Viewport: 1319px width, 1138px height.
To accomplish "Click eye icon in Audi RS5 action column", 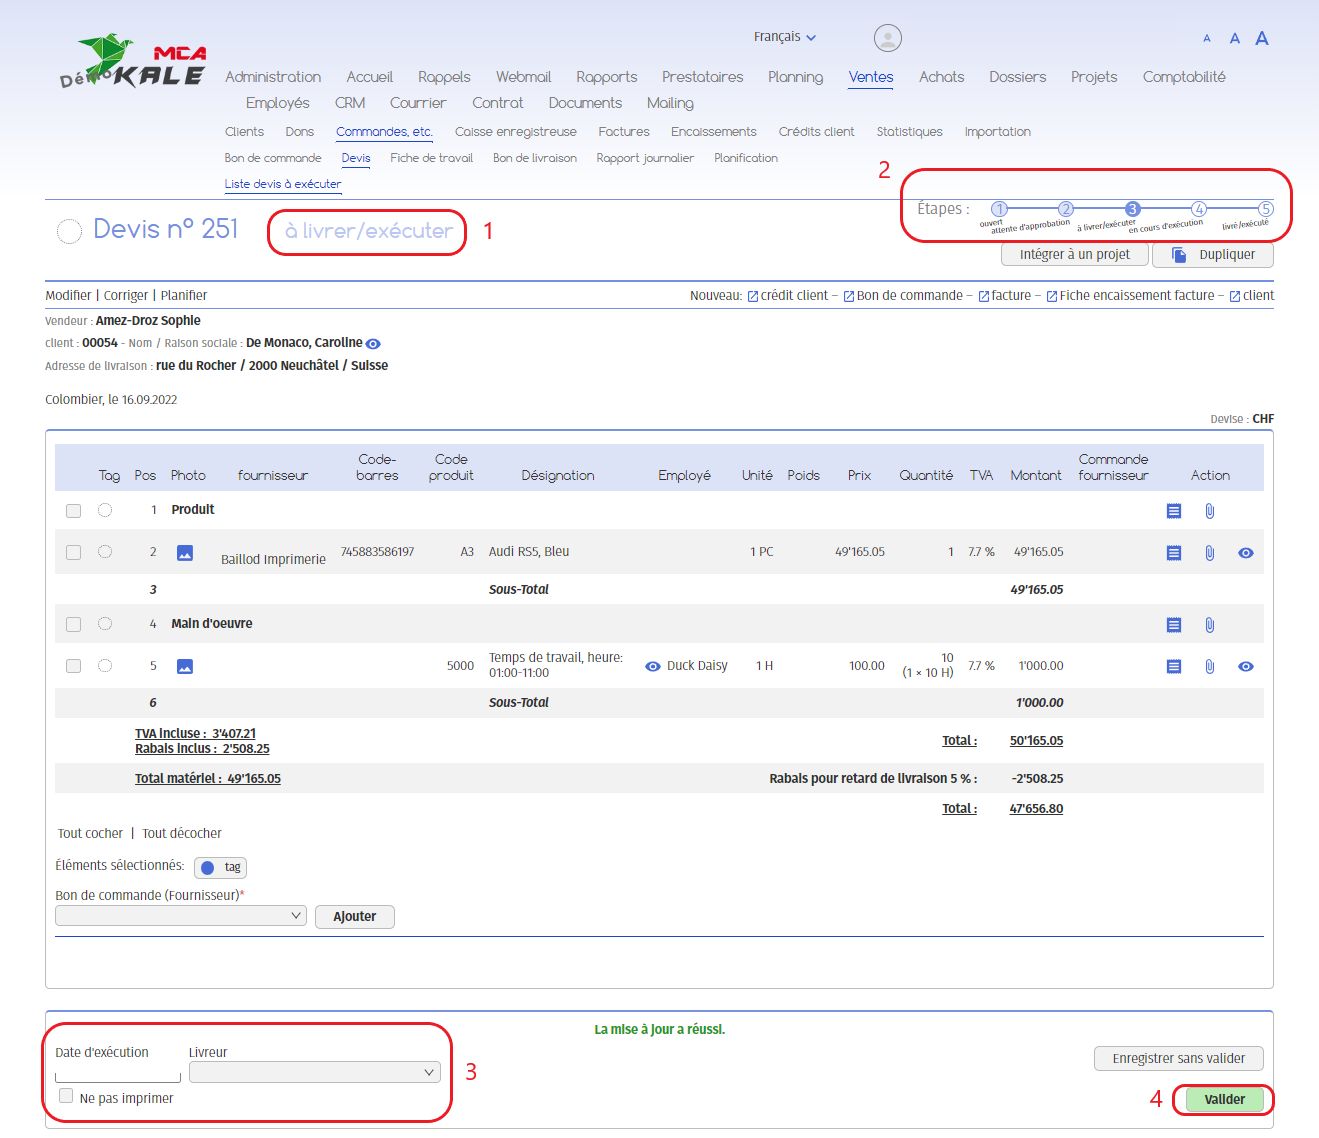I will pyautogui.click(x=1245, y=553).
